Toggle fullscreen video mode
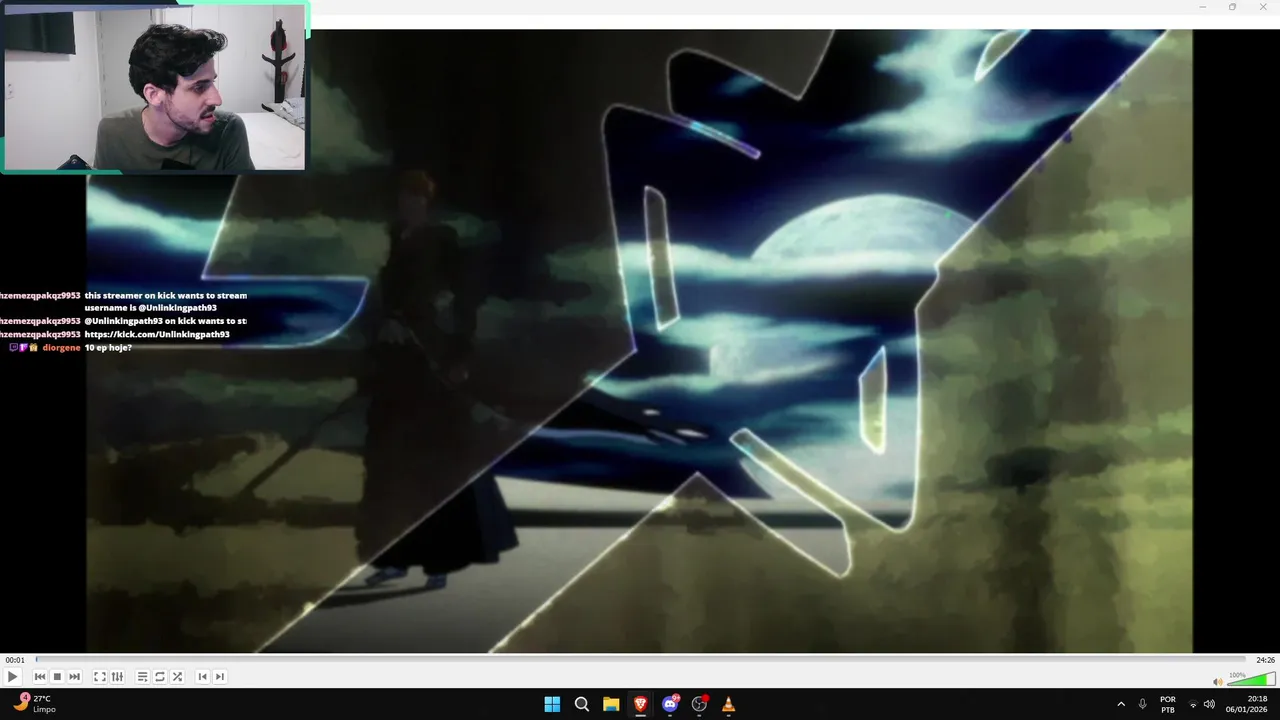Image resolution: width=1280 pixels, height=720 pixels. pos(100,677)
